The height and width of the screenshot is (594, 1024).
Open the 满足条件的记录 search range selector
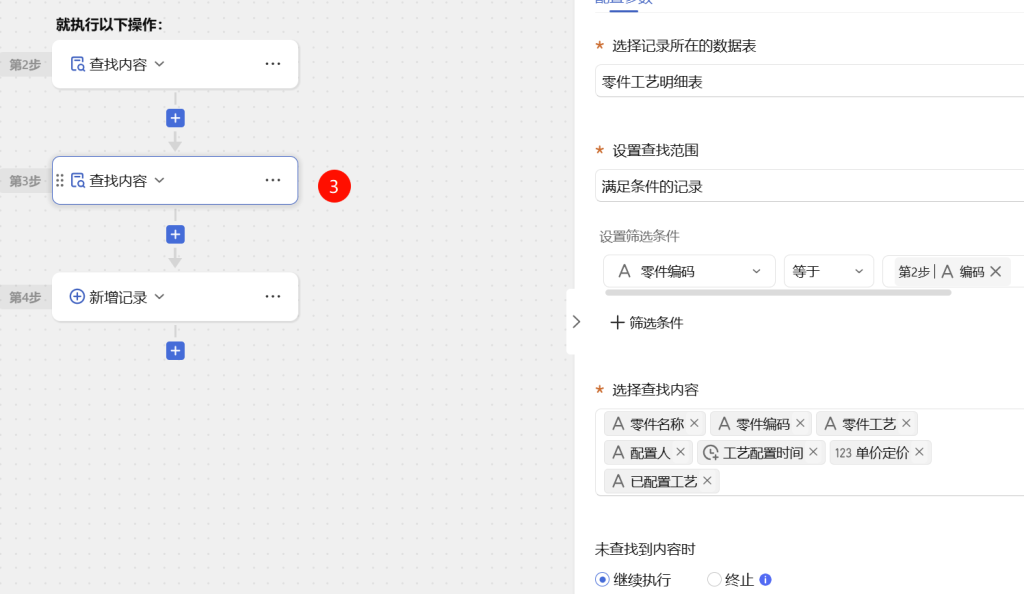810,187
